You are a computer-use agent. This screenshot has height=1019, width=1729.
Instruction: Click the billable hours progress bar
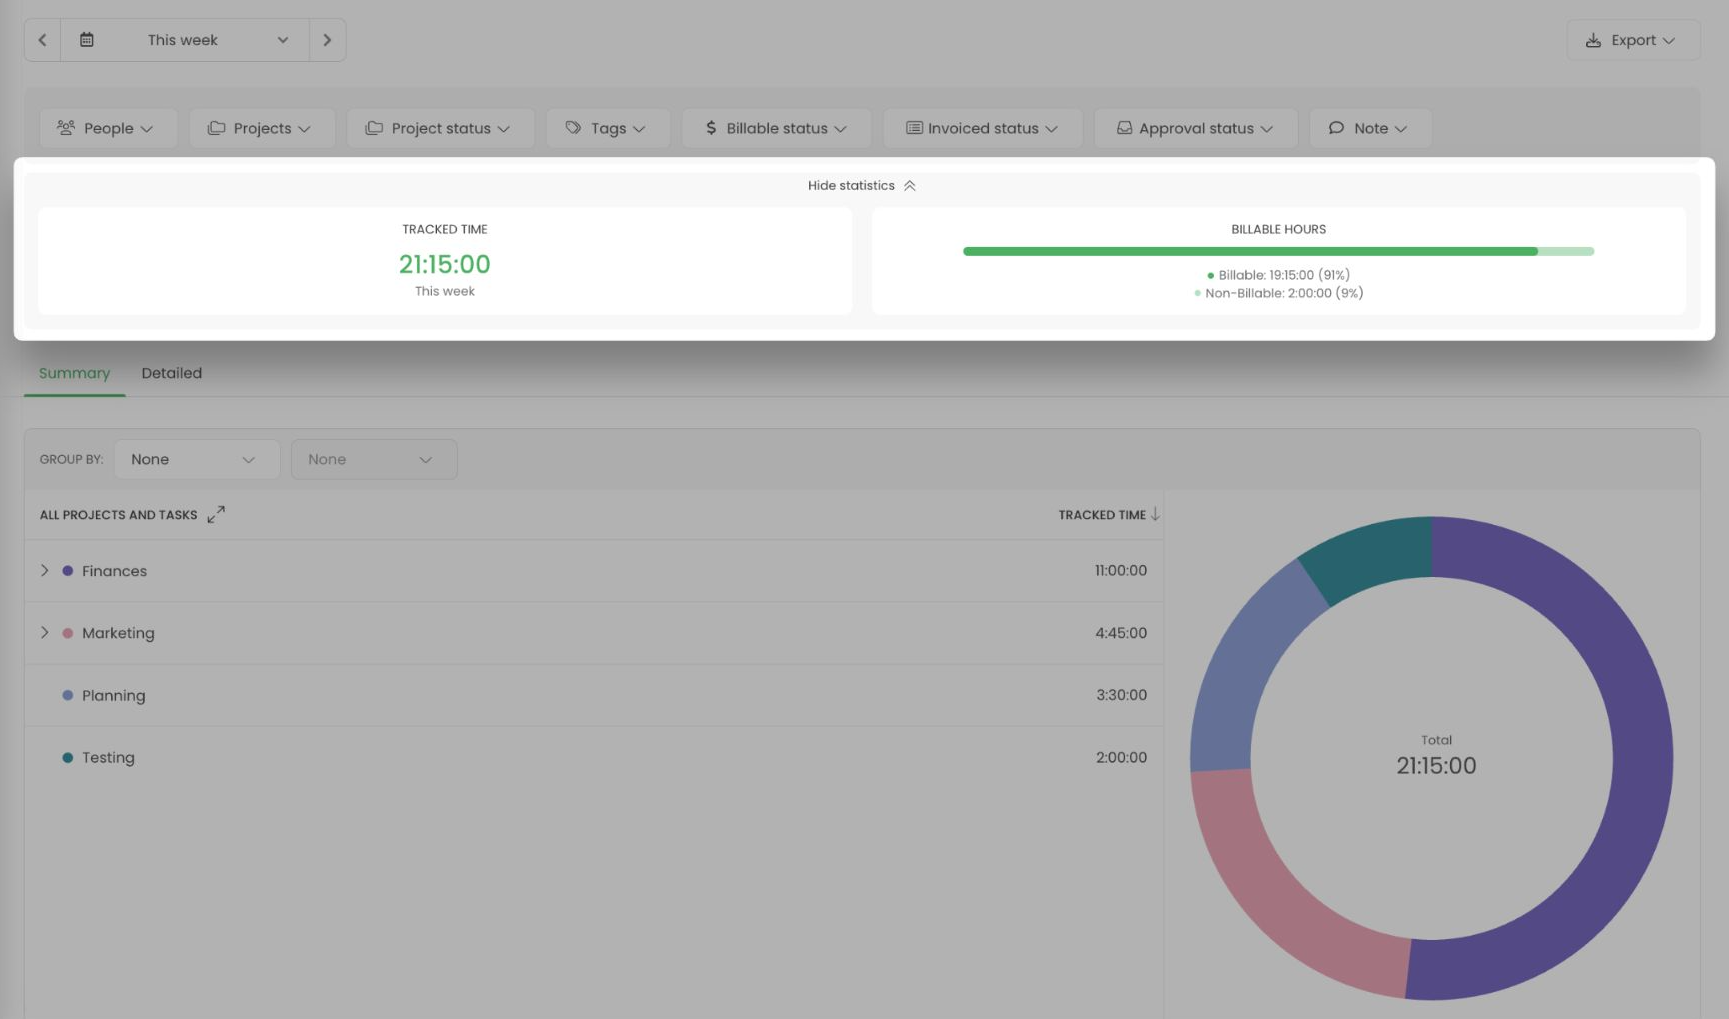pos(1278,251)
